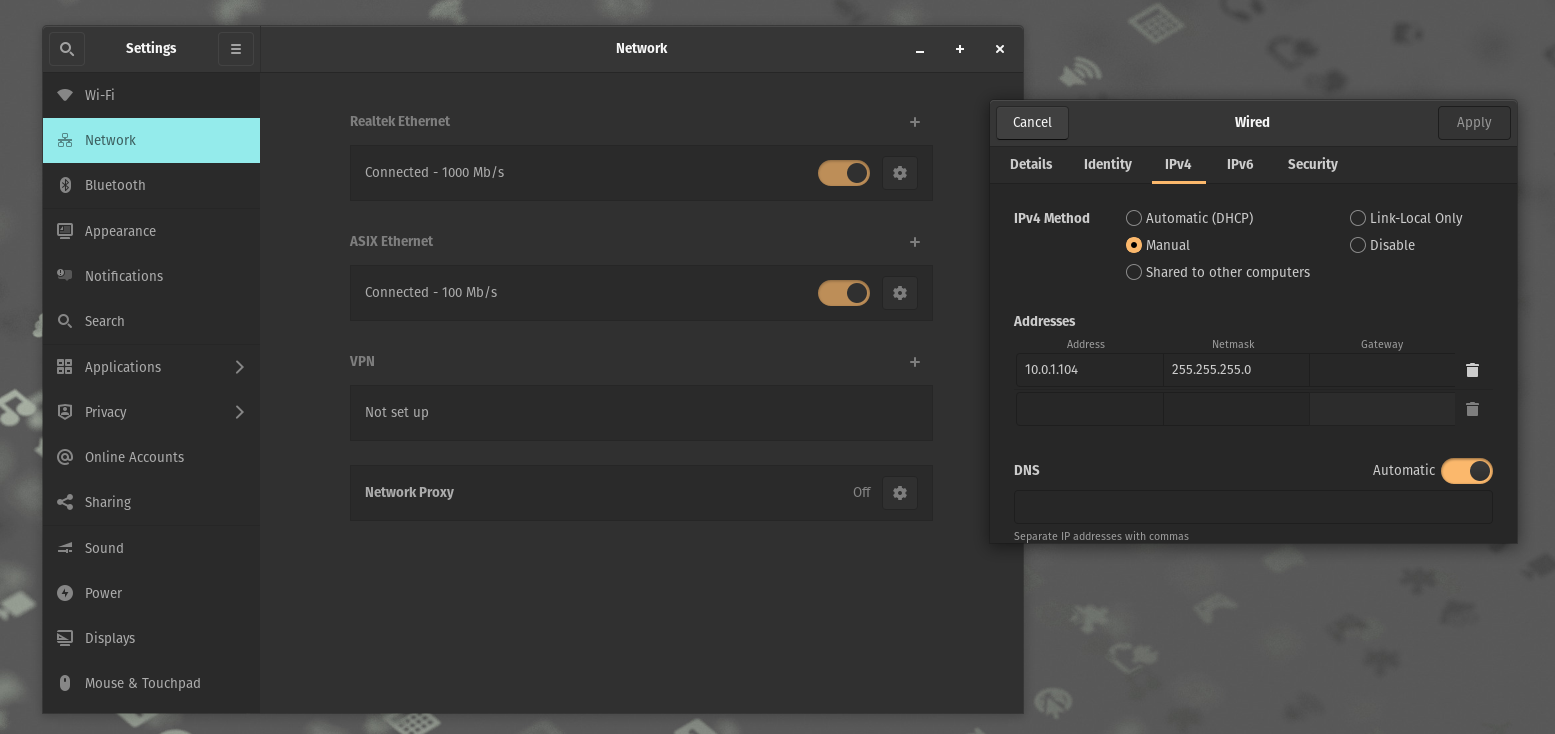Select Link-Local Only method

[1406, 218]
